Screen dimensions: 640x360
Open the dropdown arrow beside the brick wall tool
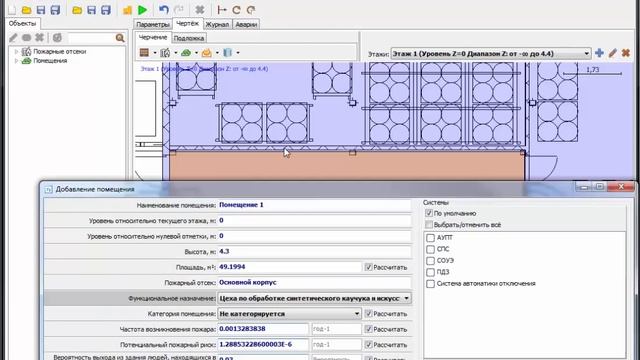(155, 53)
